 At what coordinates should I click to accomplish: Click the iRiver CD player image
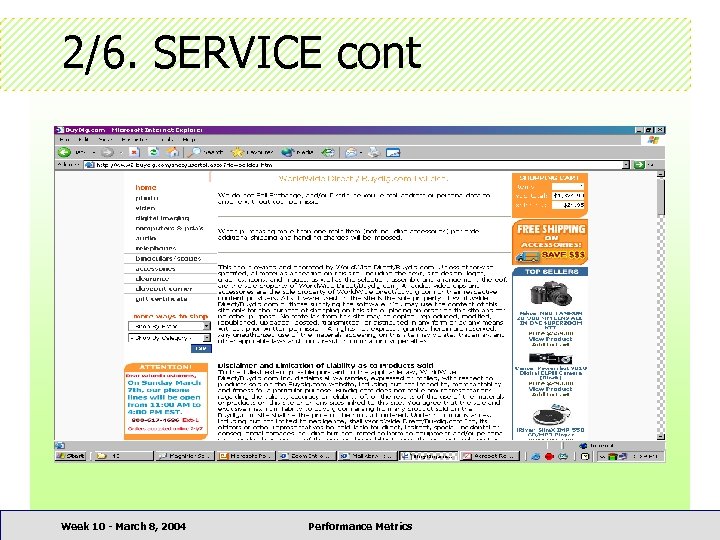pos(551,415)
